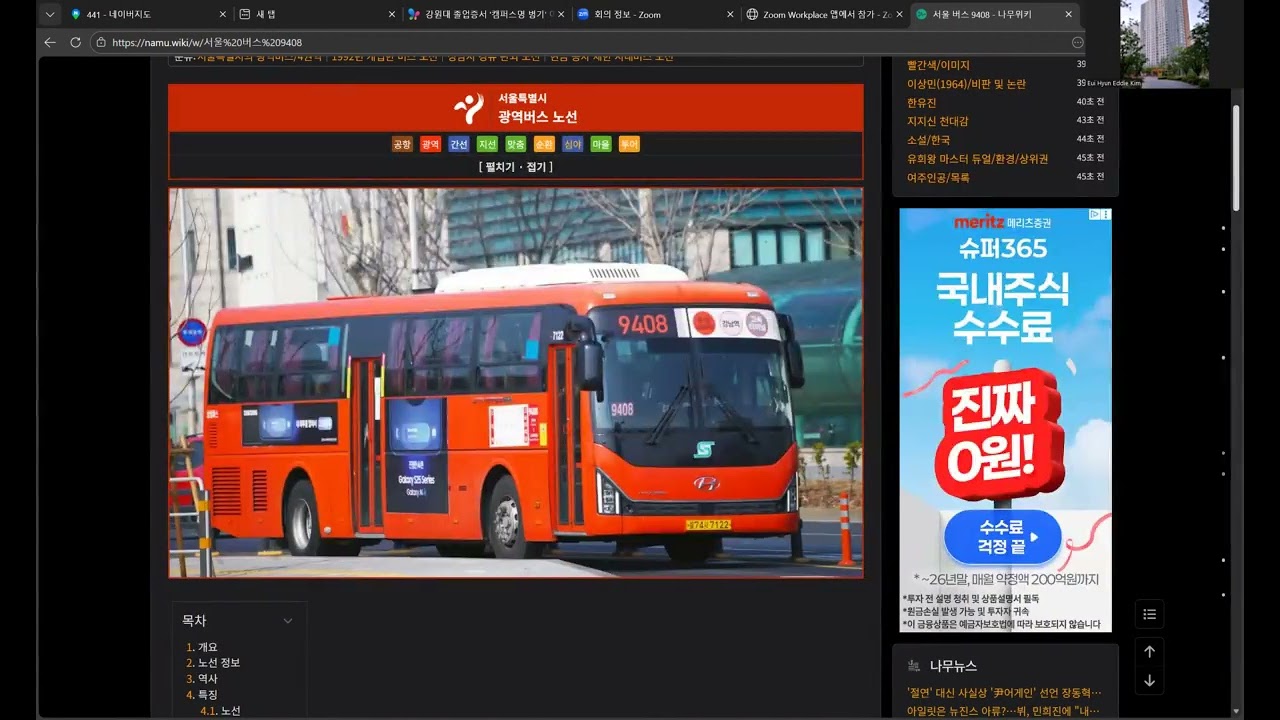Collapse the 목차 table of contents chevron
The height and width of the screenshot is (720, 1280).
pos(288,621)
